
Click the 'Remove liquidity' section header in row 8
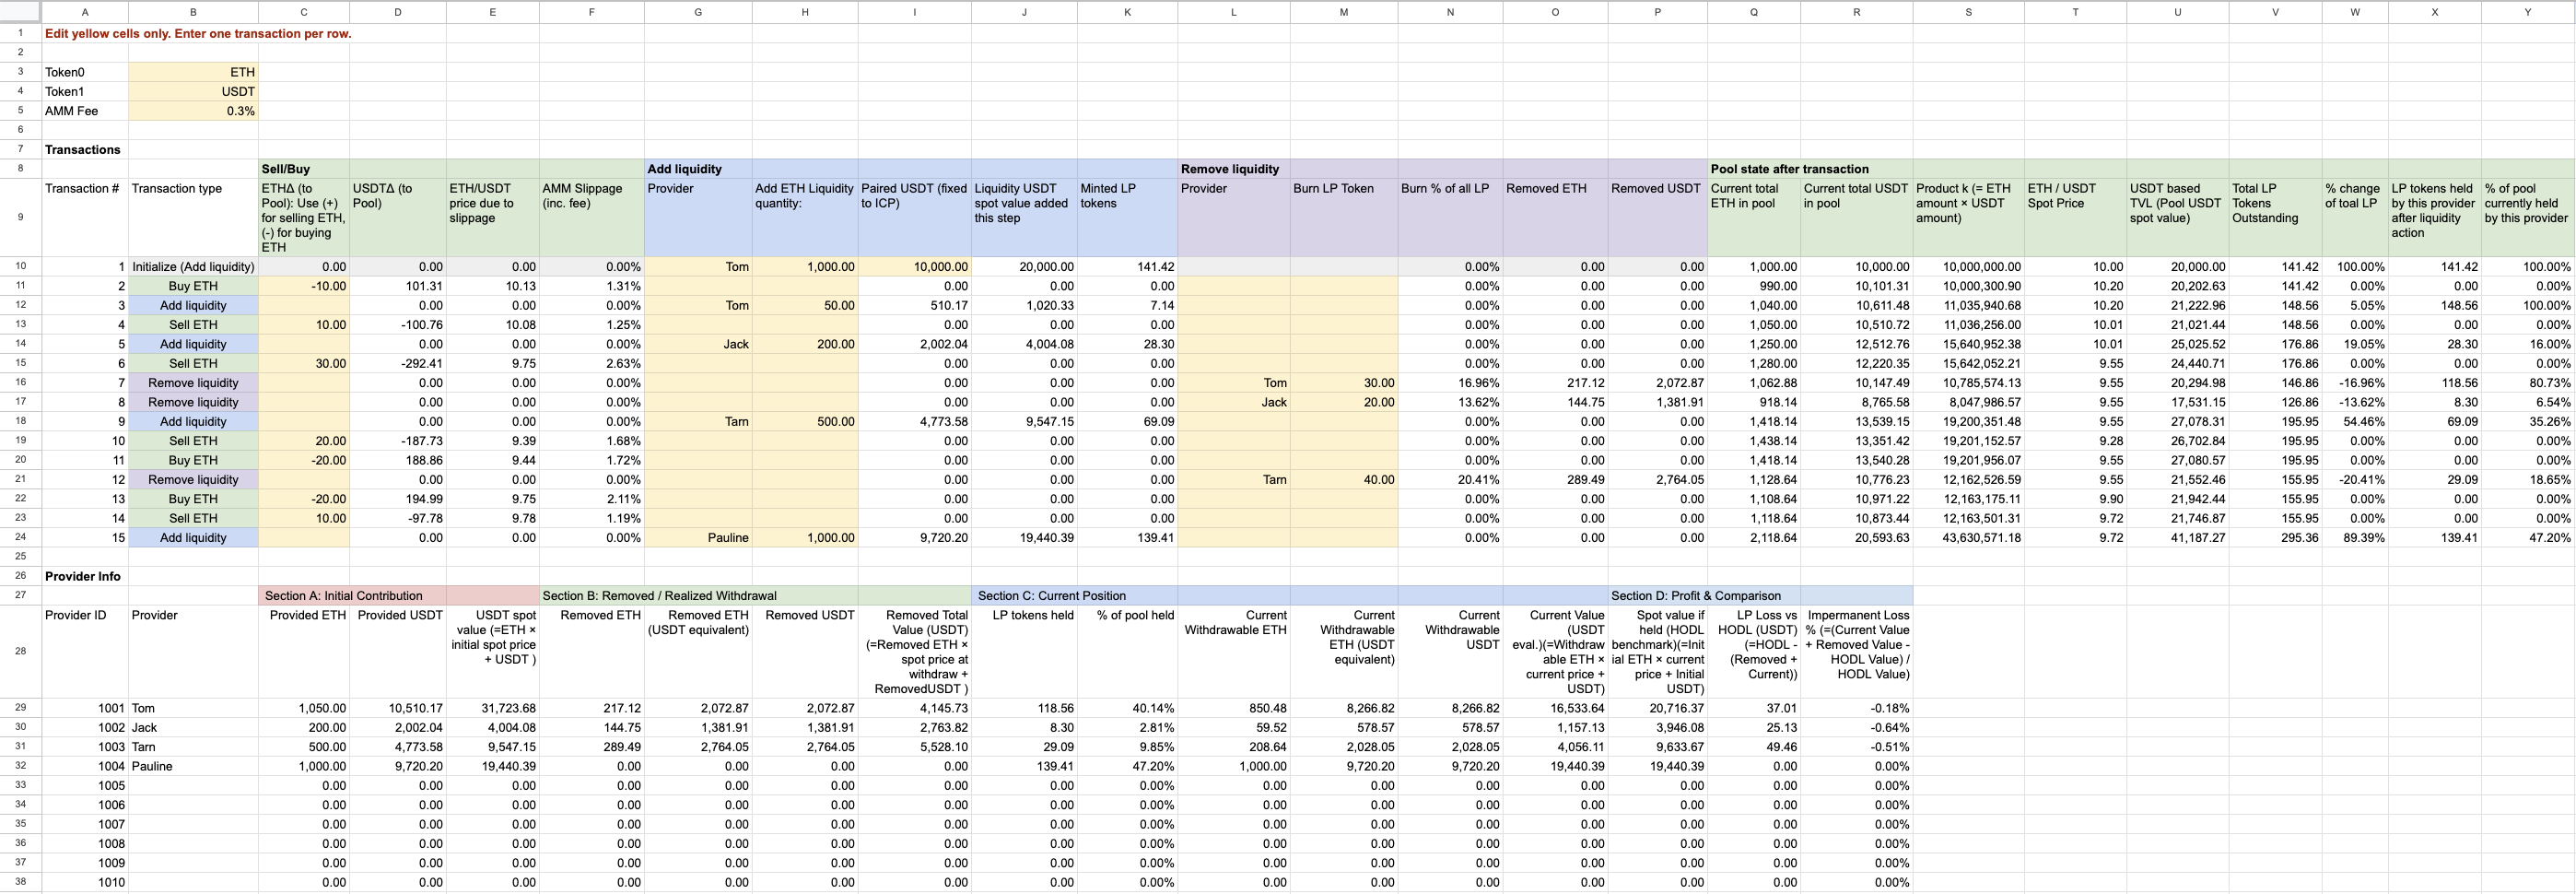(x=1234, y=169)
